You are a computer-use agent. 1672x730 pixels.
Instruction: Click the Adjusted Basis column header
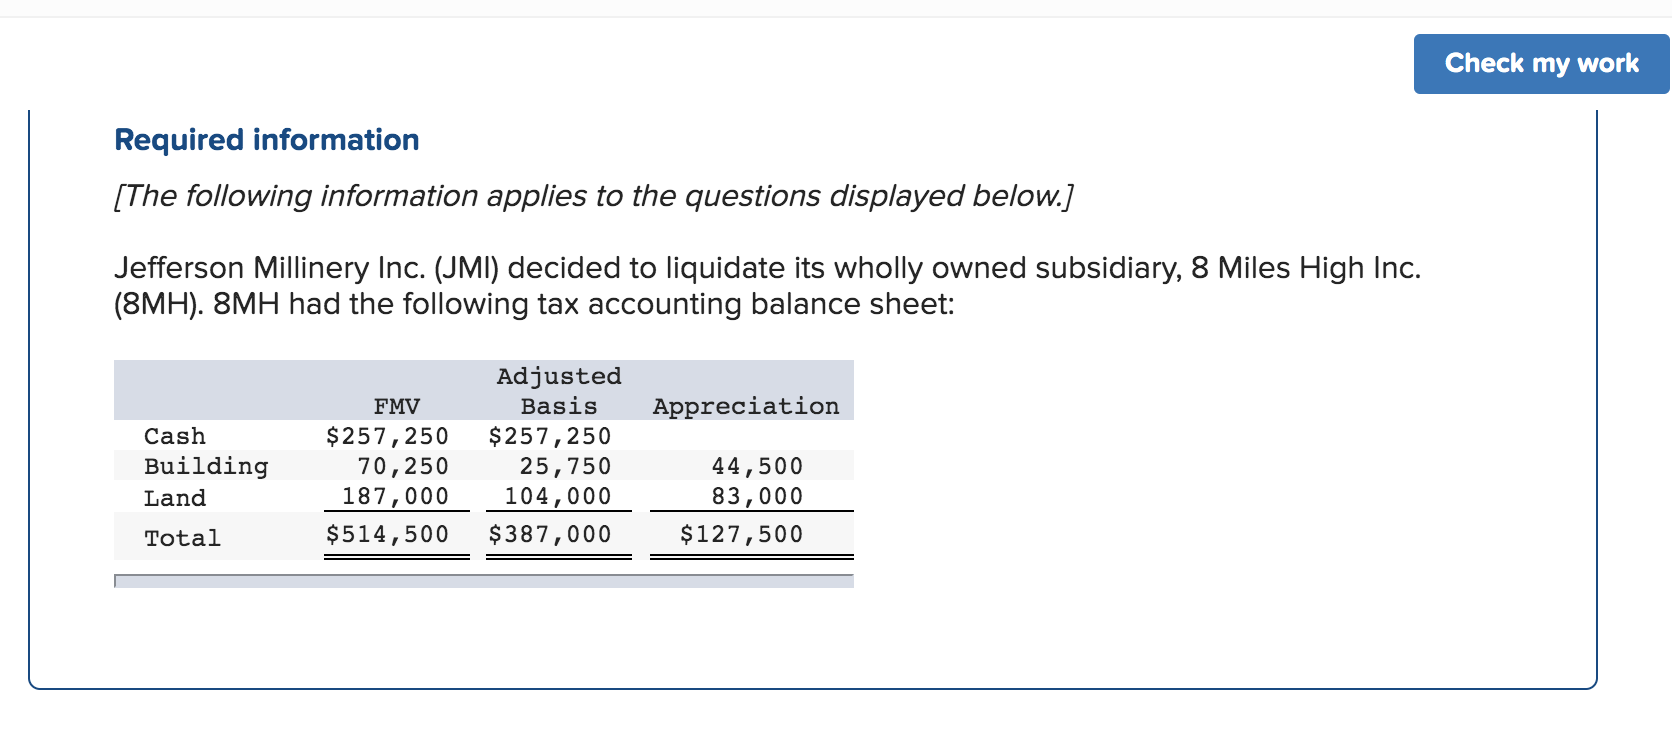[558, 390]
